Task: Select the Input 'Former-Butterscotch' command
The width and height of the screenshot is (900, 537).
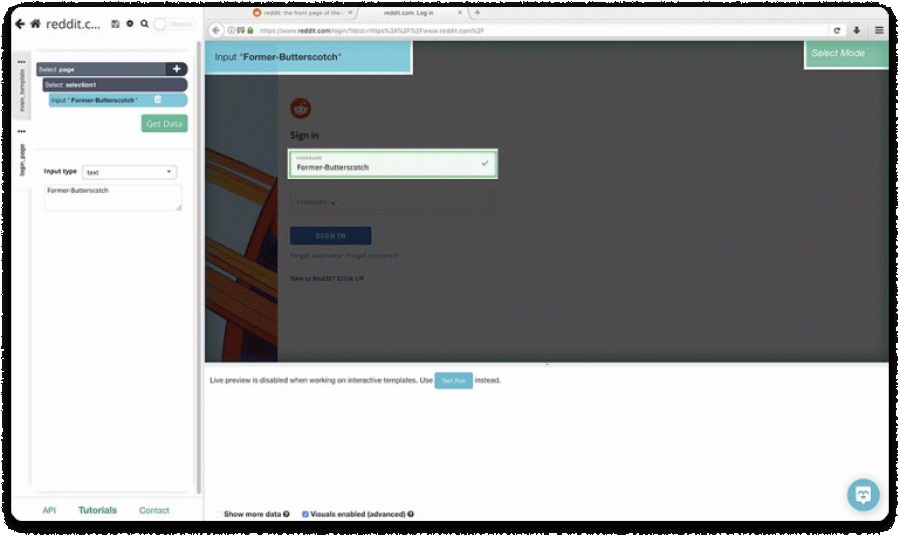Action: [x=118, y=100]
